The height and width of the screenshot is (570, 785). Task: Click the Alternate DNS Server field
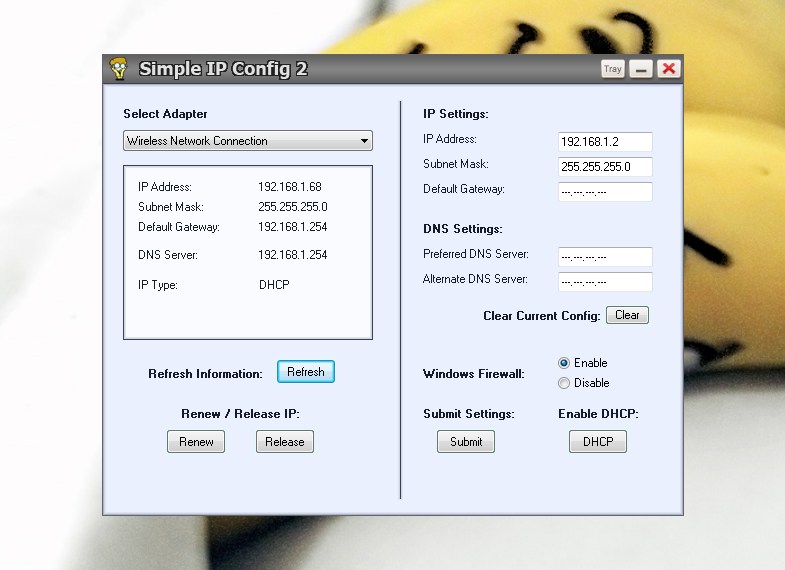coord(605,282)
